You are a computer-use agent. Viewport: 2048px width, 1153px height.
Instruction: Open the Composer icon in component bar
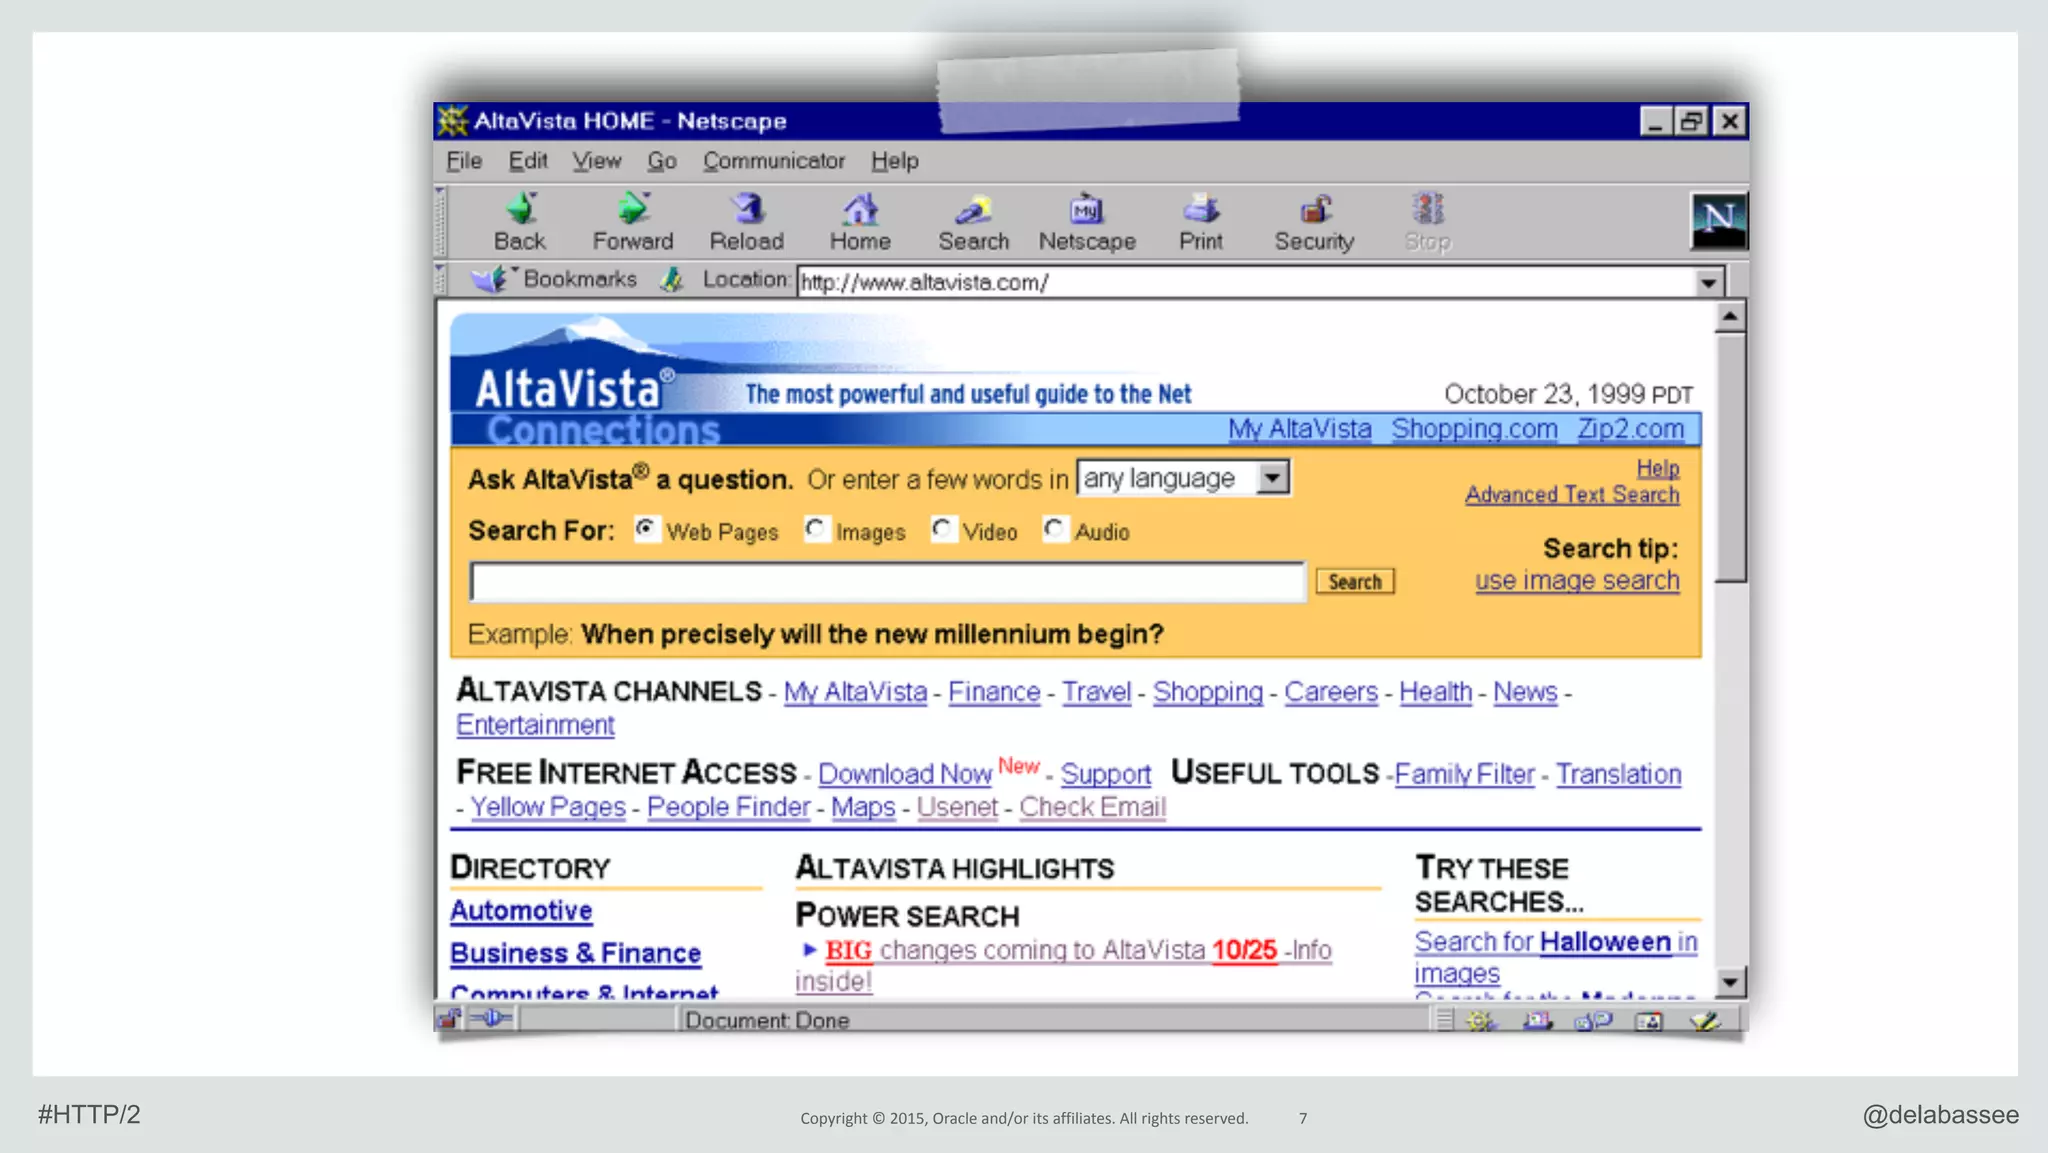point(1705,1020)
